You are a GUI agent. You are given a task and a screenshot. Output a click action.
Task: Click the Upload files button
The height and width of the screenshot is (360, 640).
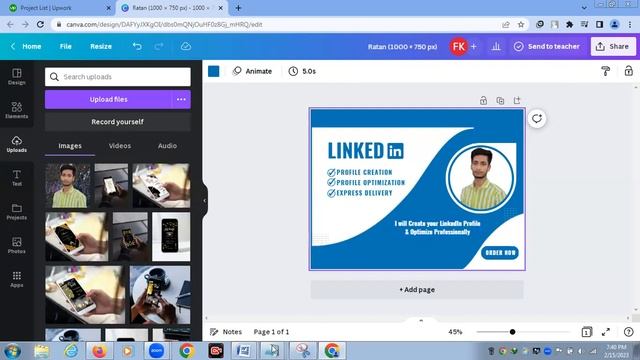(x=109, y=99)
